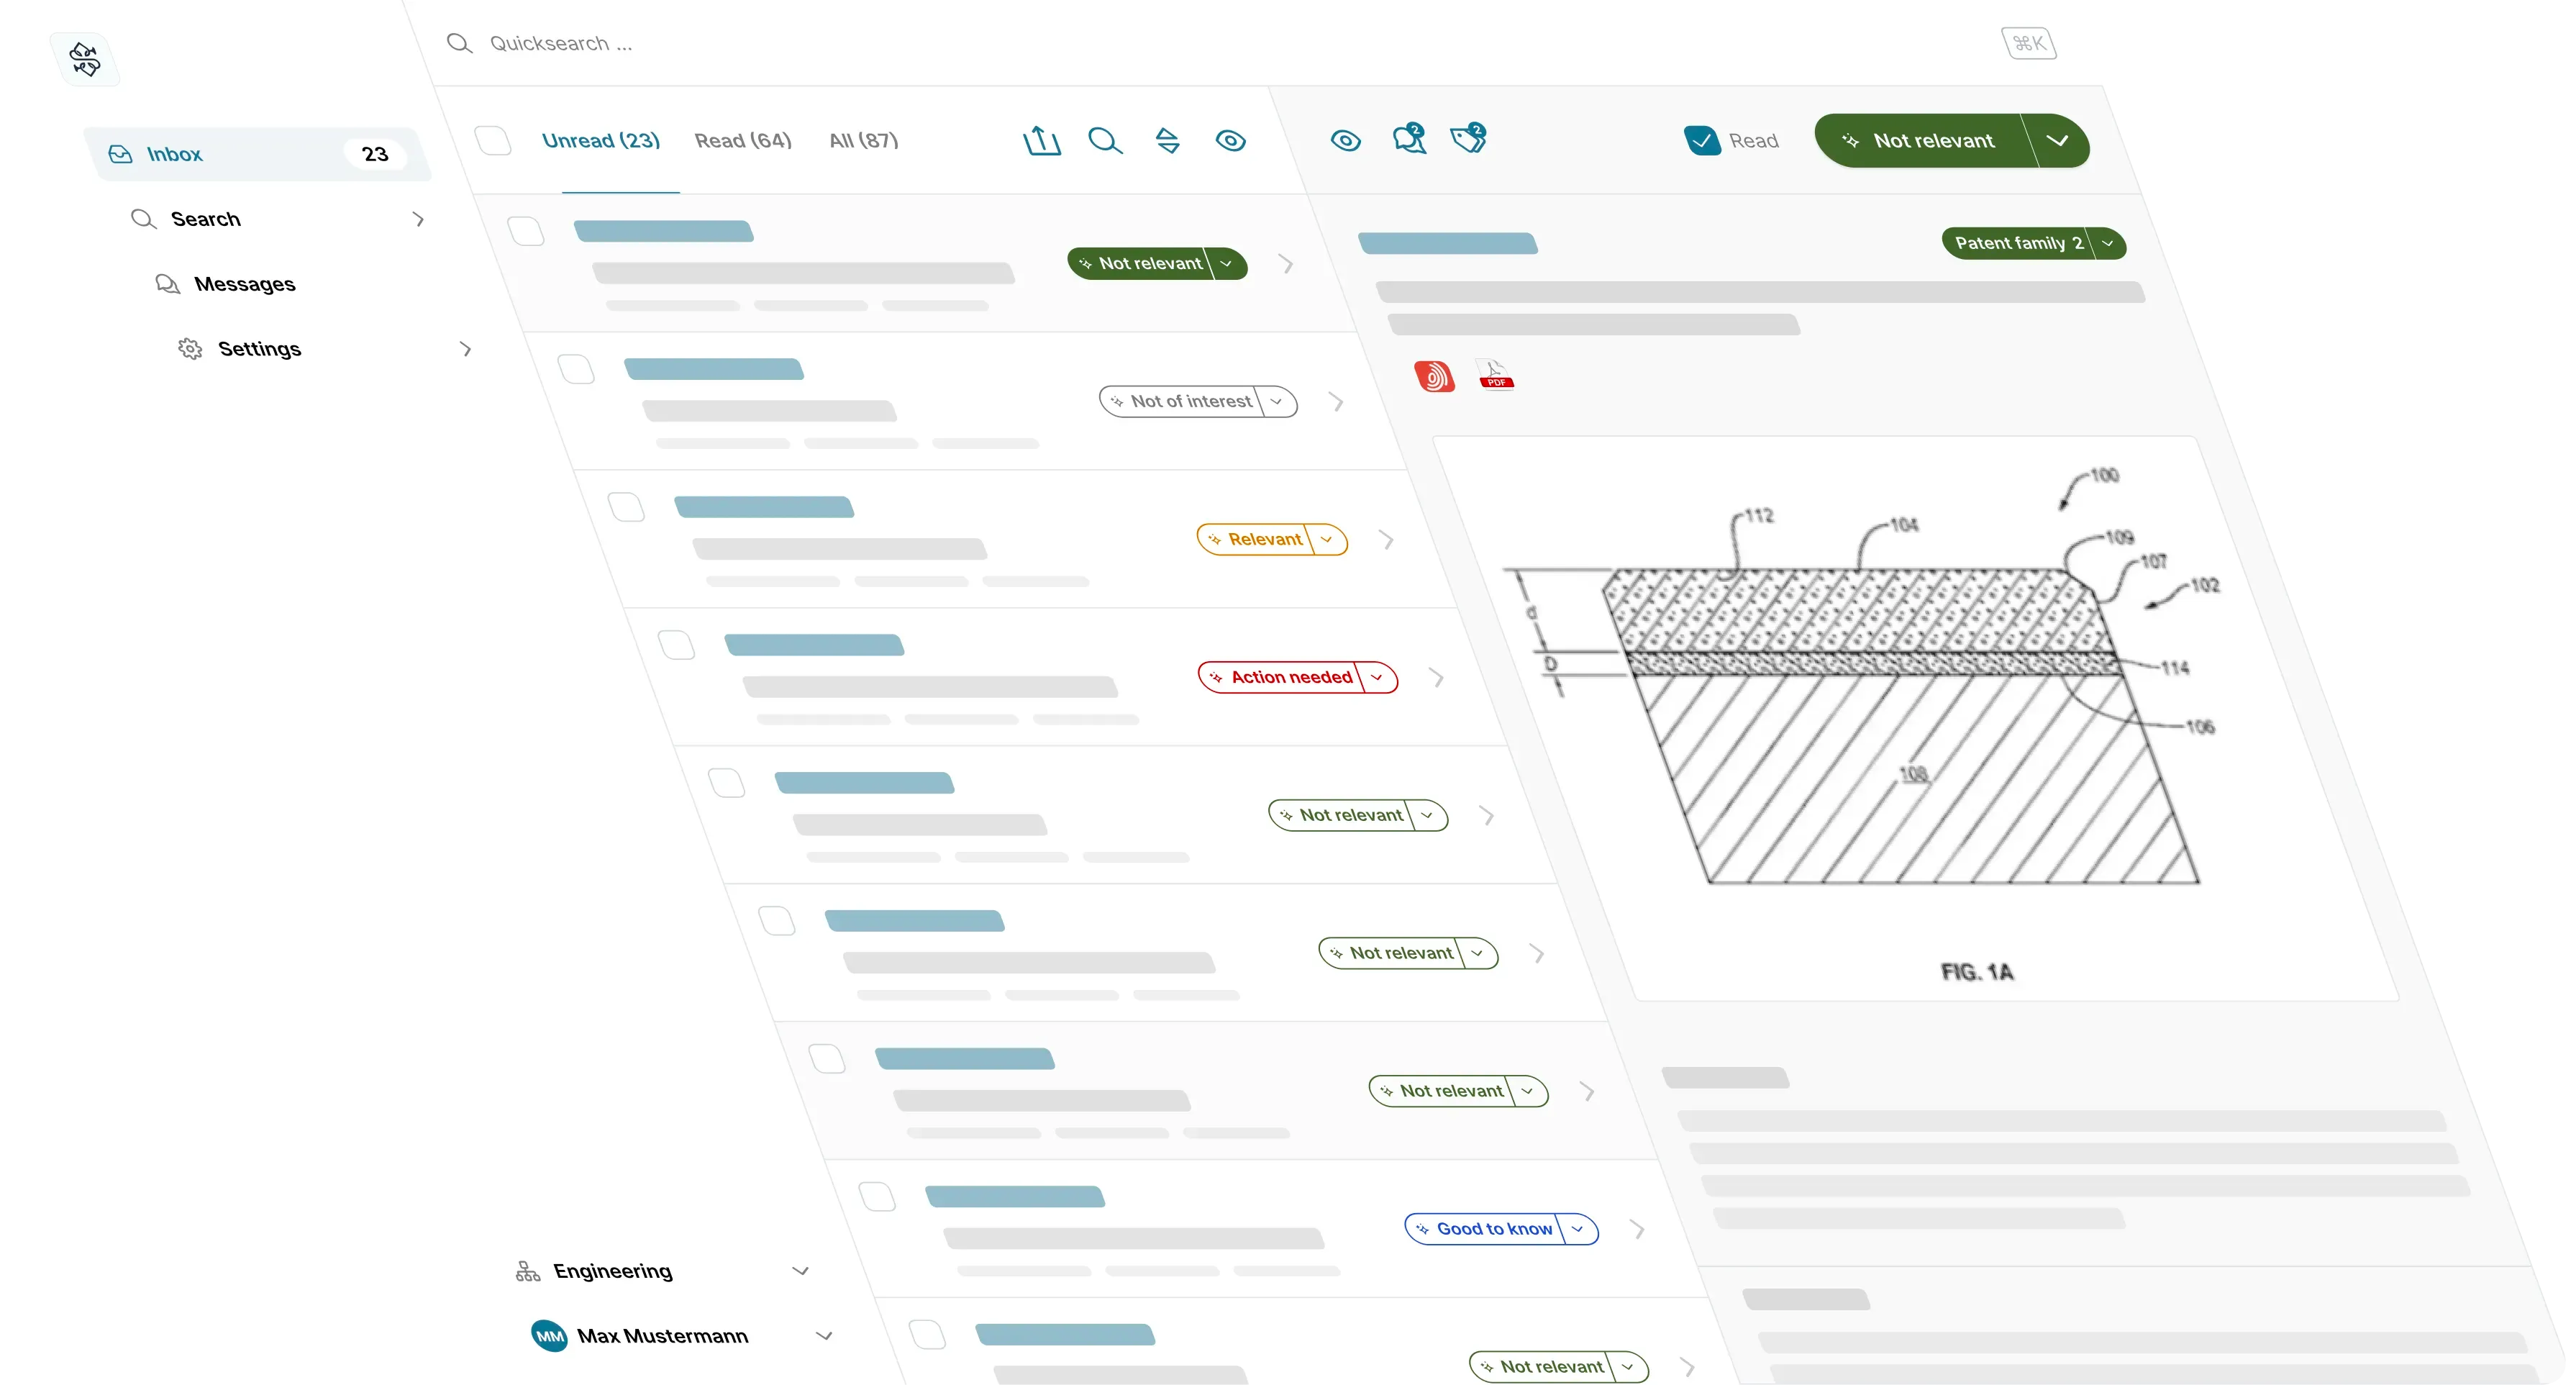Open the comments icon in detail panel
This screenshot has height=1385, width=2576.
tap(1409, 139)
